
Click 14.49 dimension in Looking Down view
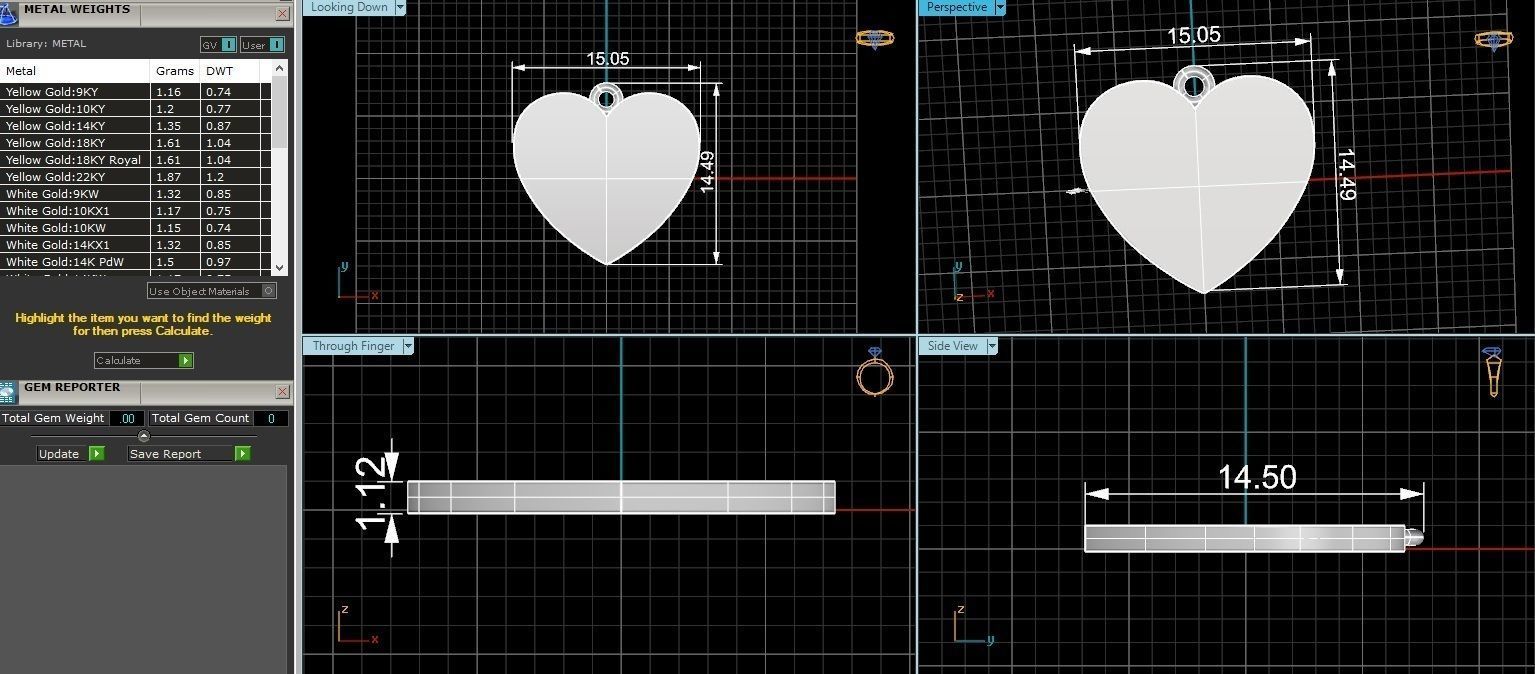(707, 171)
